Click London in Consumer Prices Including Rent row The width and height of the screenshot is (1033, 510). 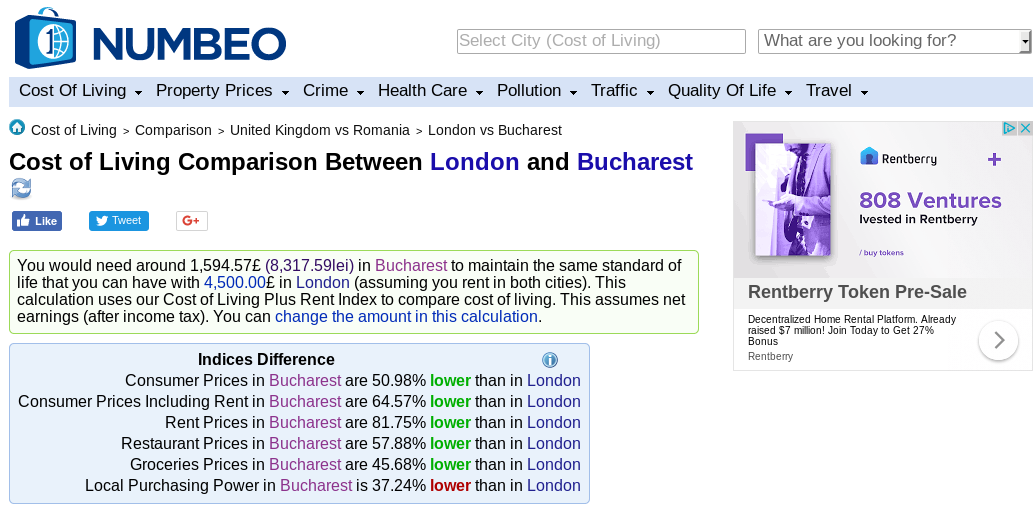[x=554, y=401]
